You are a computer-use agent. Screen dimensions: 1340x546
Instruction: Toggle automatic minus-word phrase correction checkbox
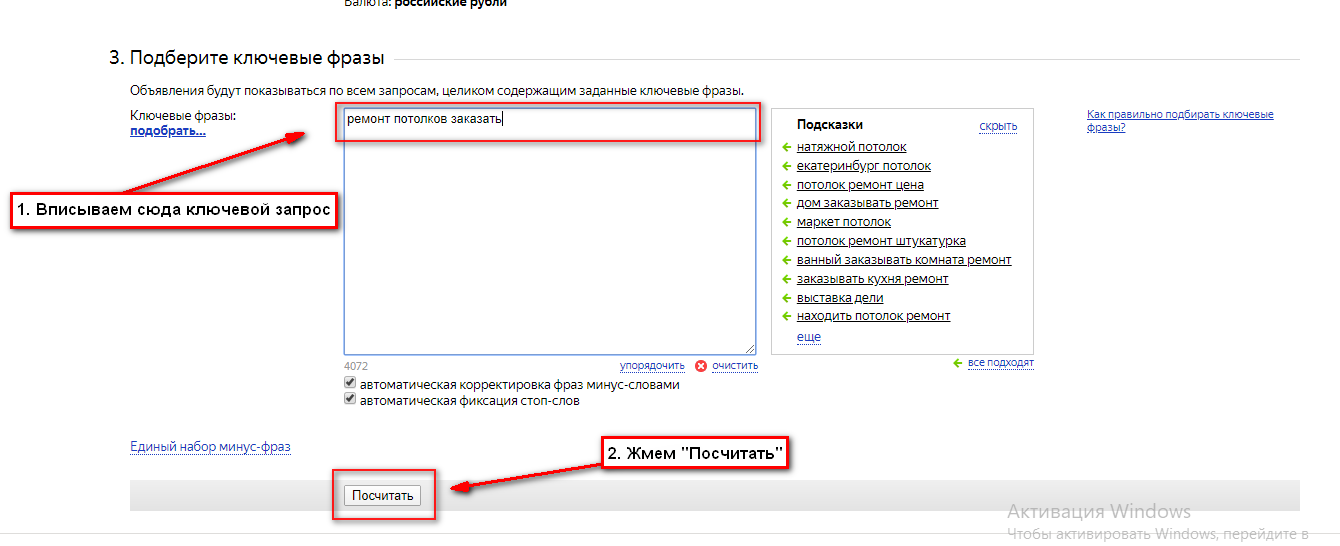pyautogui.click(x=350, y=383)
